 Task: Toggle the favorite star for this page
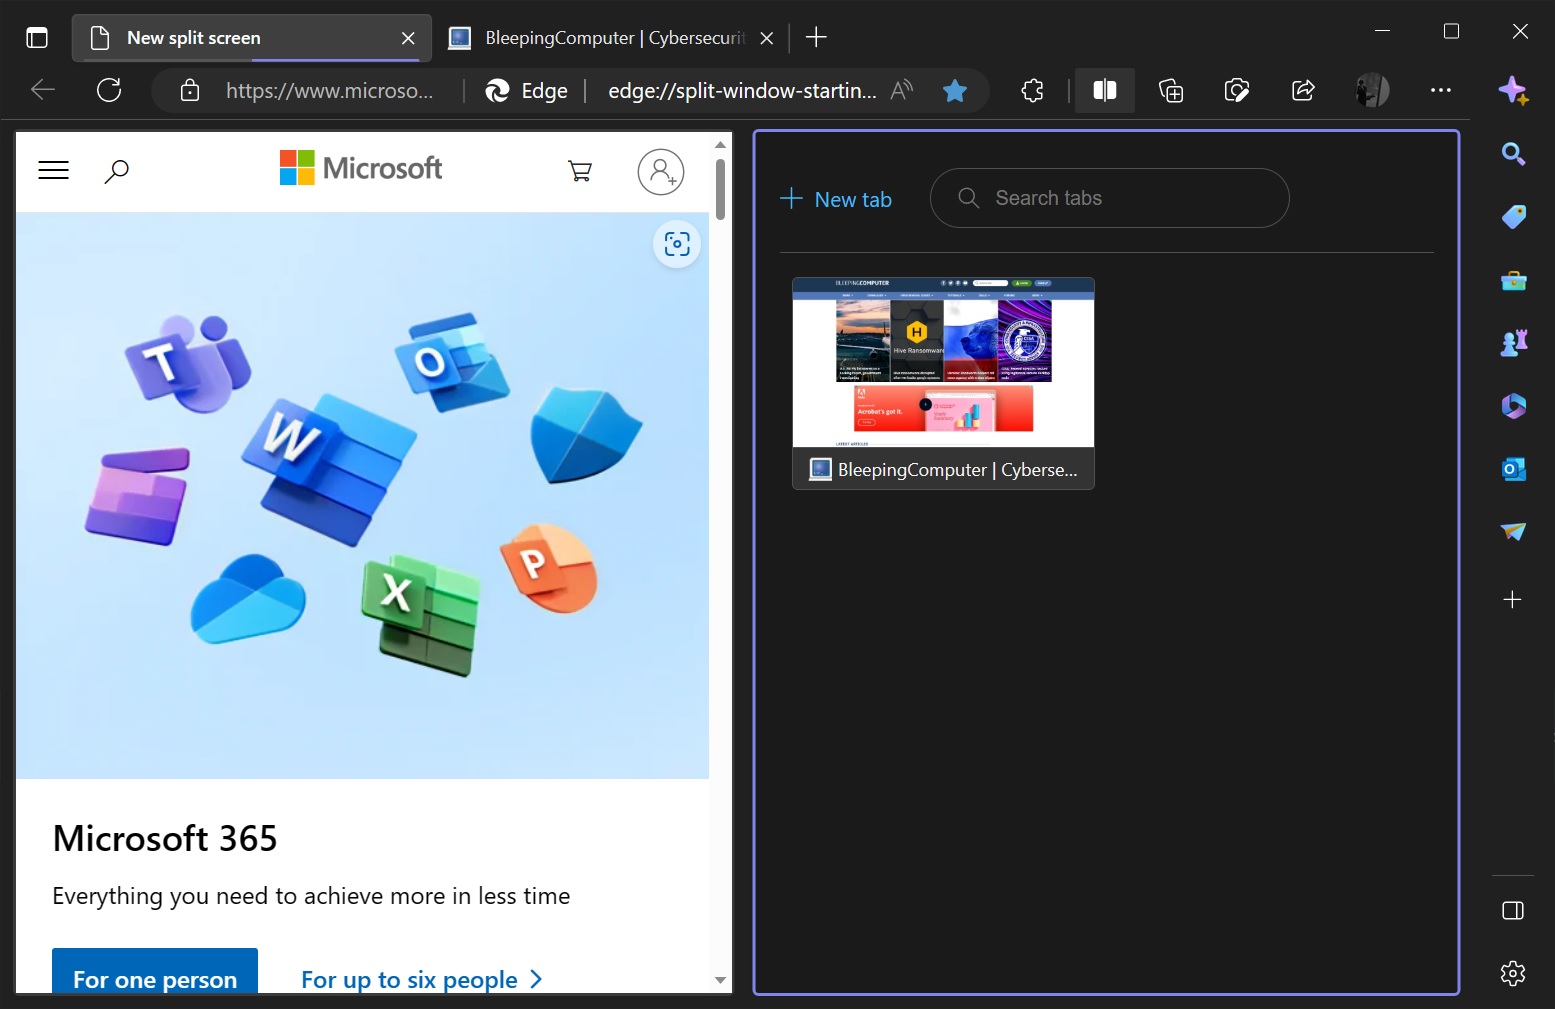[x=954, y=90]
